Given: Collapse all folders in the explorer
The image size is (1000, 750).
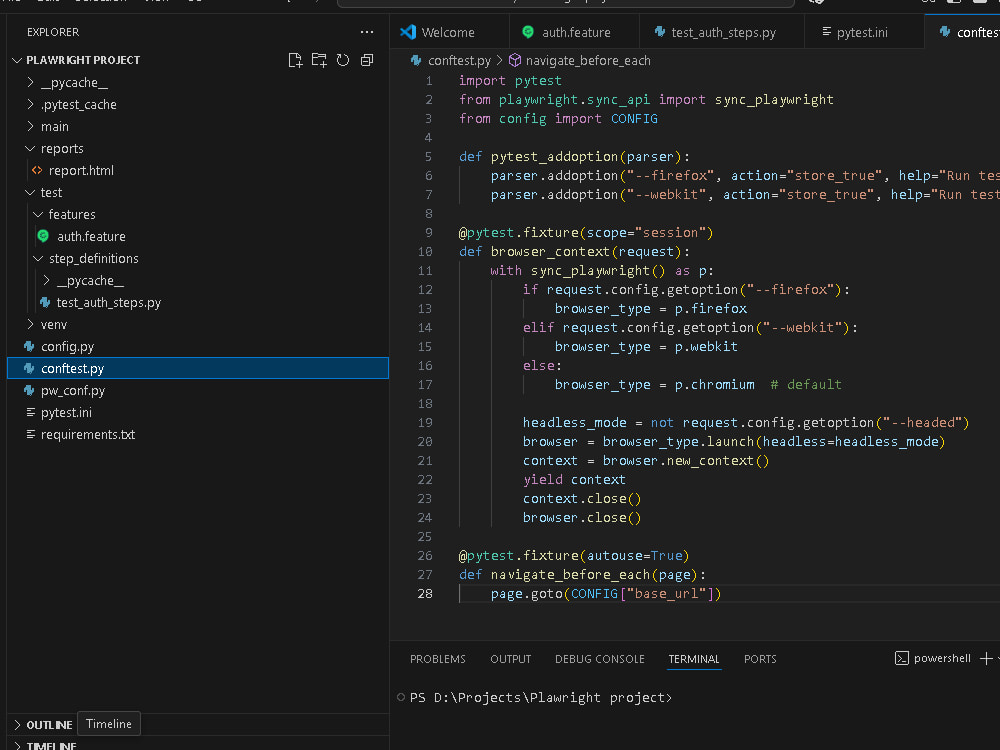Looking at the screenshot, I should [x=367, y=60].
